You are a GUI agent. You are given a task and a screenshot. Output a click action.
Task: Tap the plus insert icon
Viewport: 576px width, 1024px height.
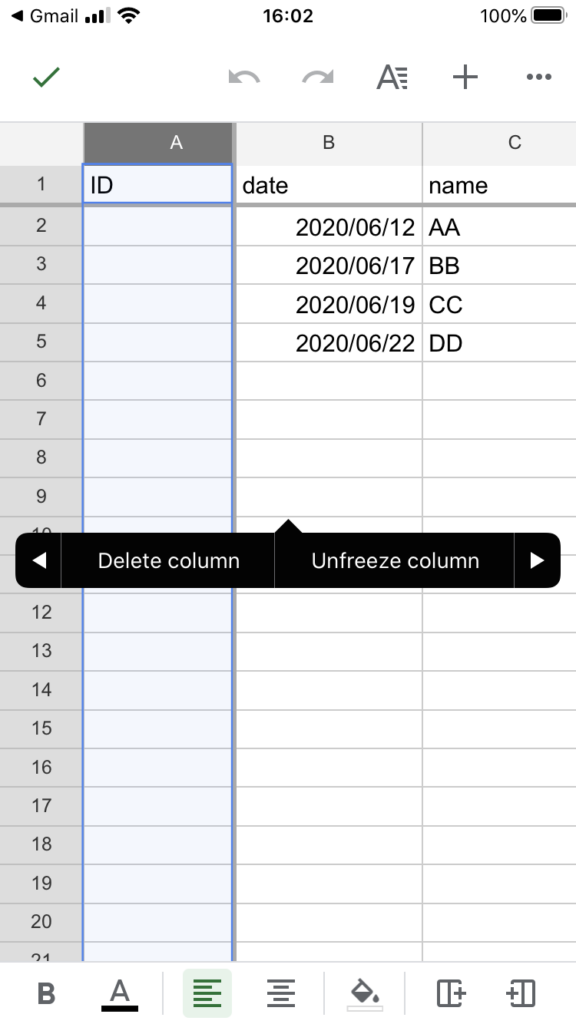[466, 77]
